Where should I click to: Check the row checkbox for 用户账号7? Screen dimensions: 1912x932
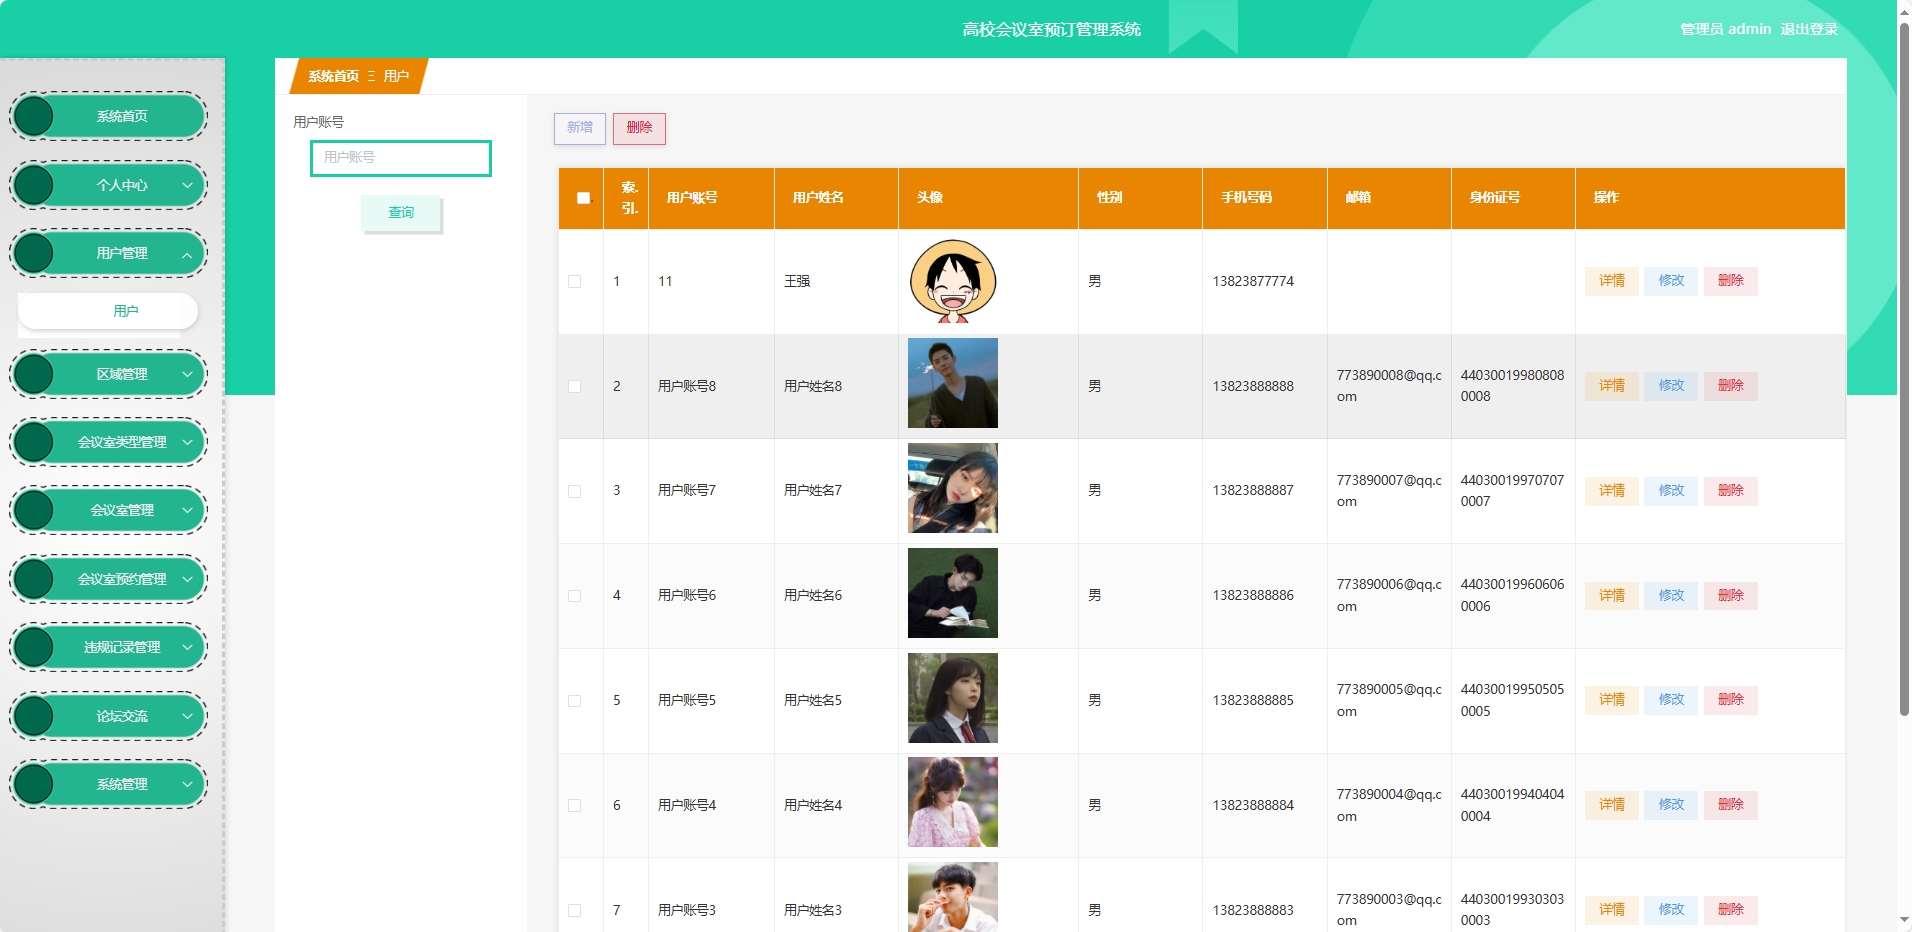click(574, 492)
